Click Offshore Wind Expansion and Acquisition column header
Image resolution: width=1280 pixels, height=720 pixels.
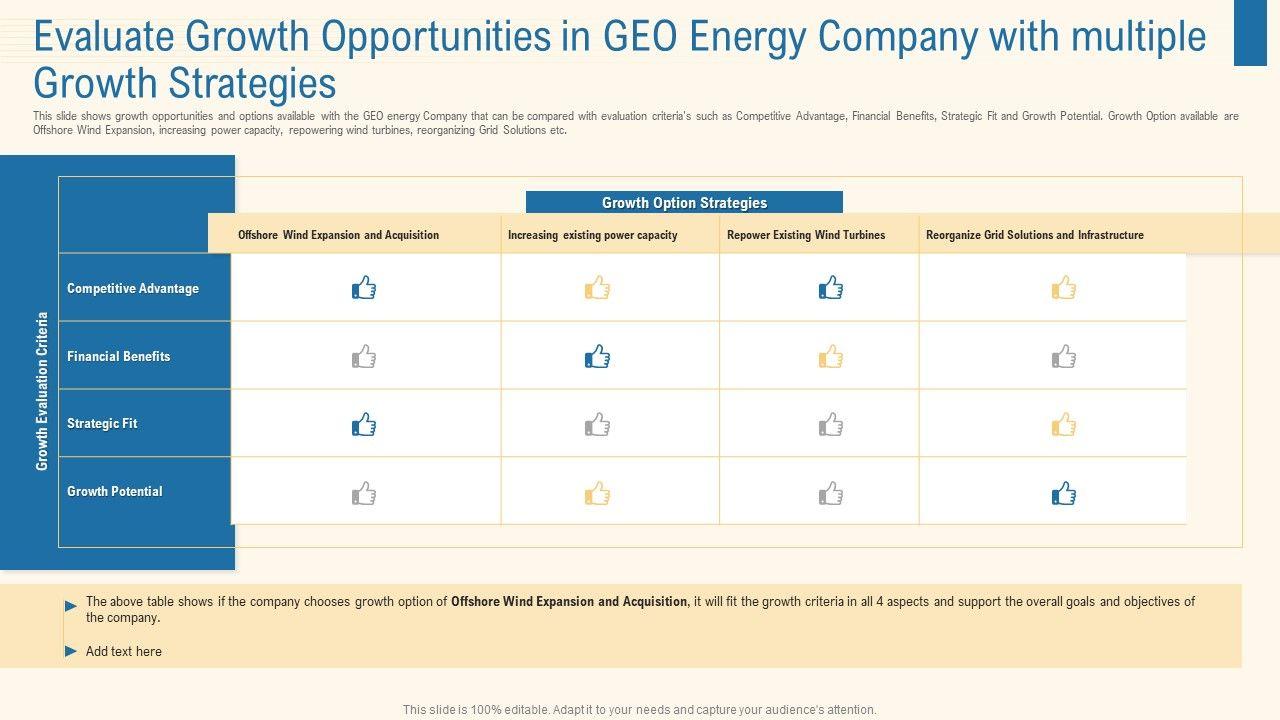[x=338, y=235]
